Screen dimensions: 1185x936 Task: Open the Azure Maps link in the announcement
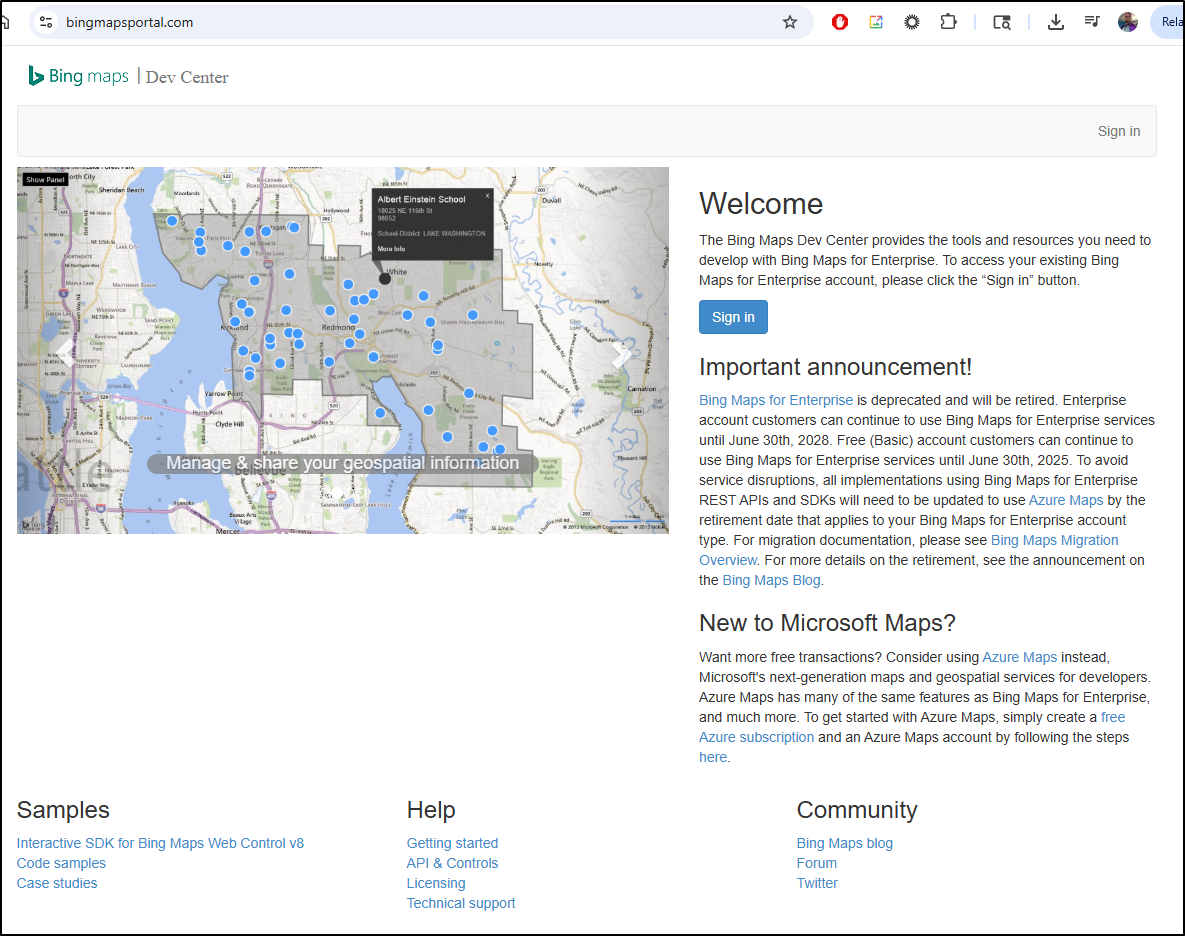click(x=1066, y=500)
